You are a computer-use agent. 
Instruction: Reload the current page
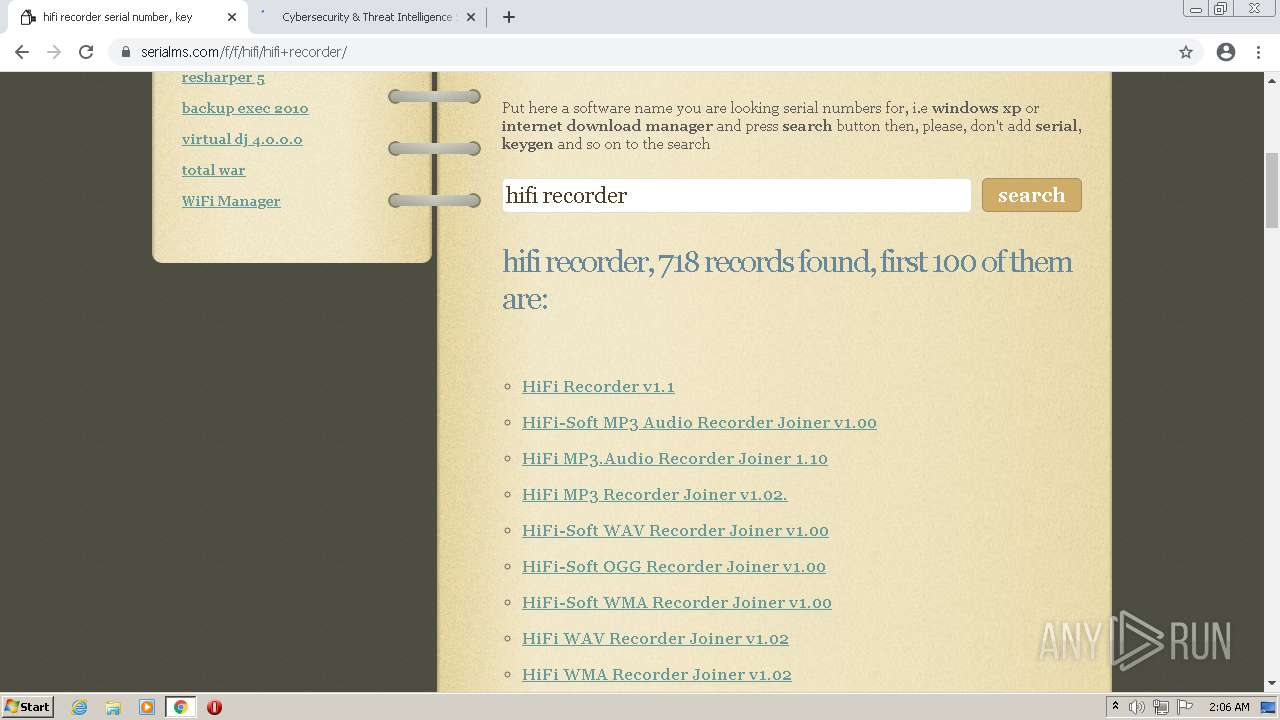click(86, 52)
